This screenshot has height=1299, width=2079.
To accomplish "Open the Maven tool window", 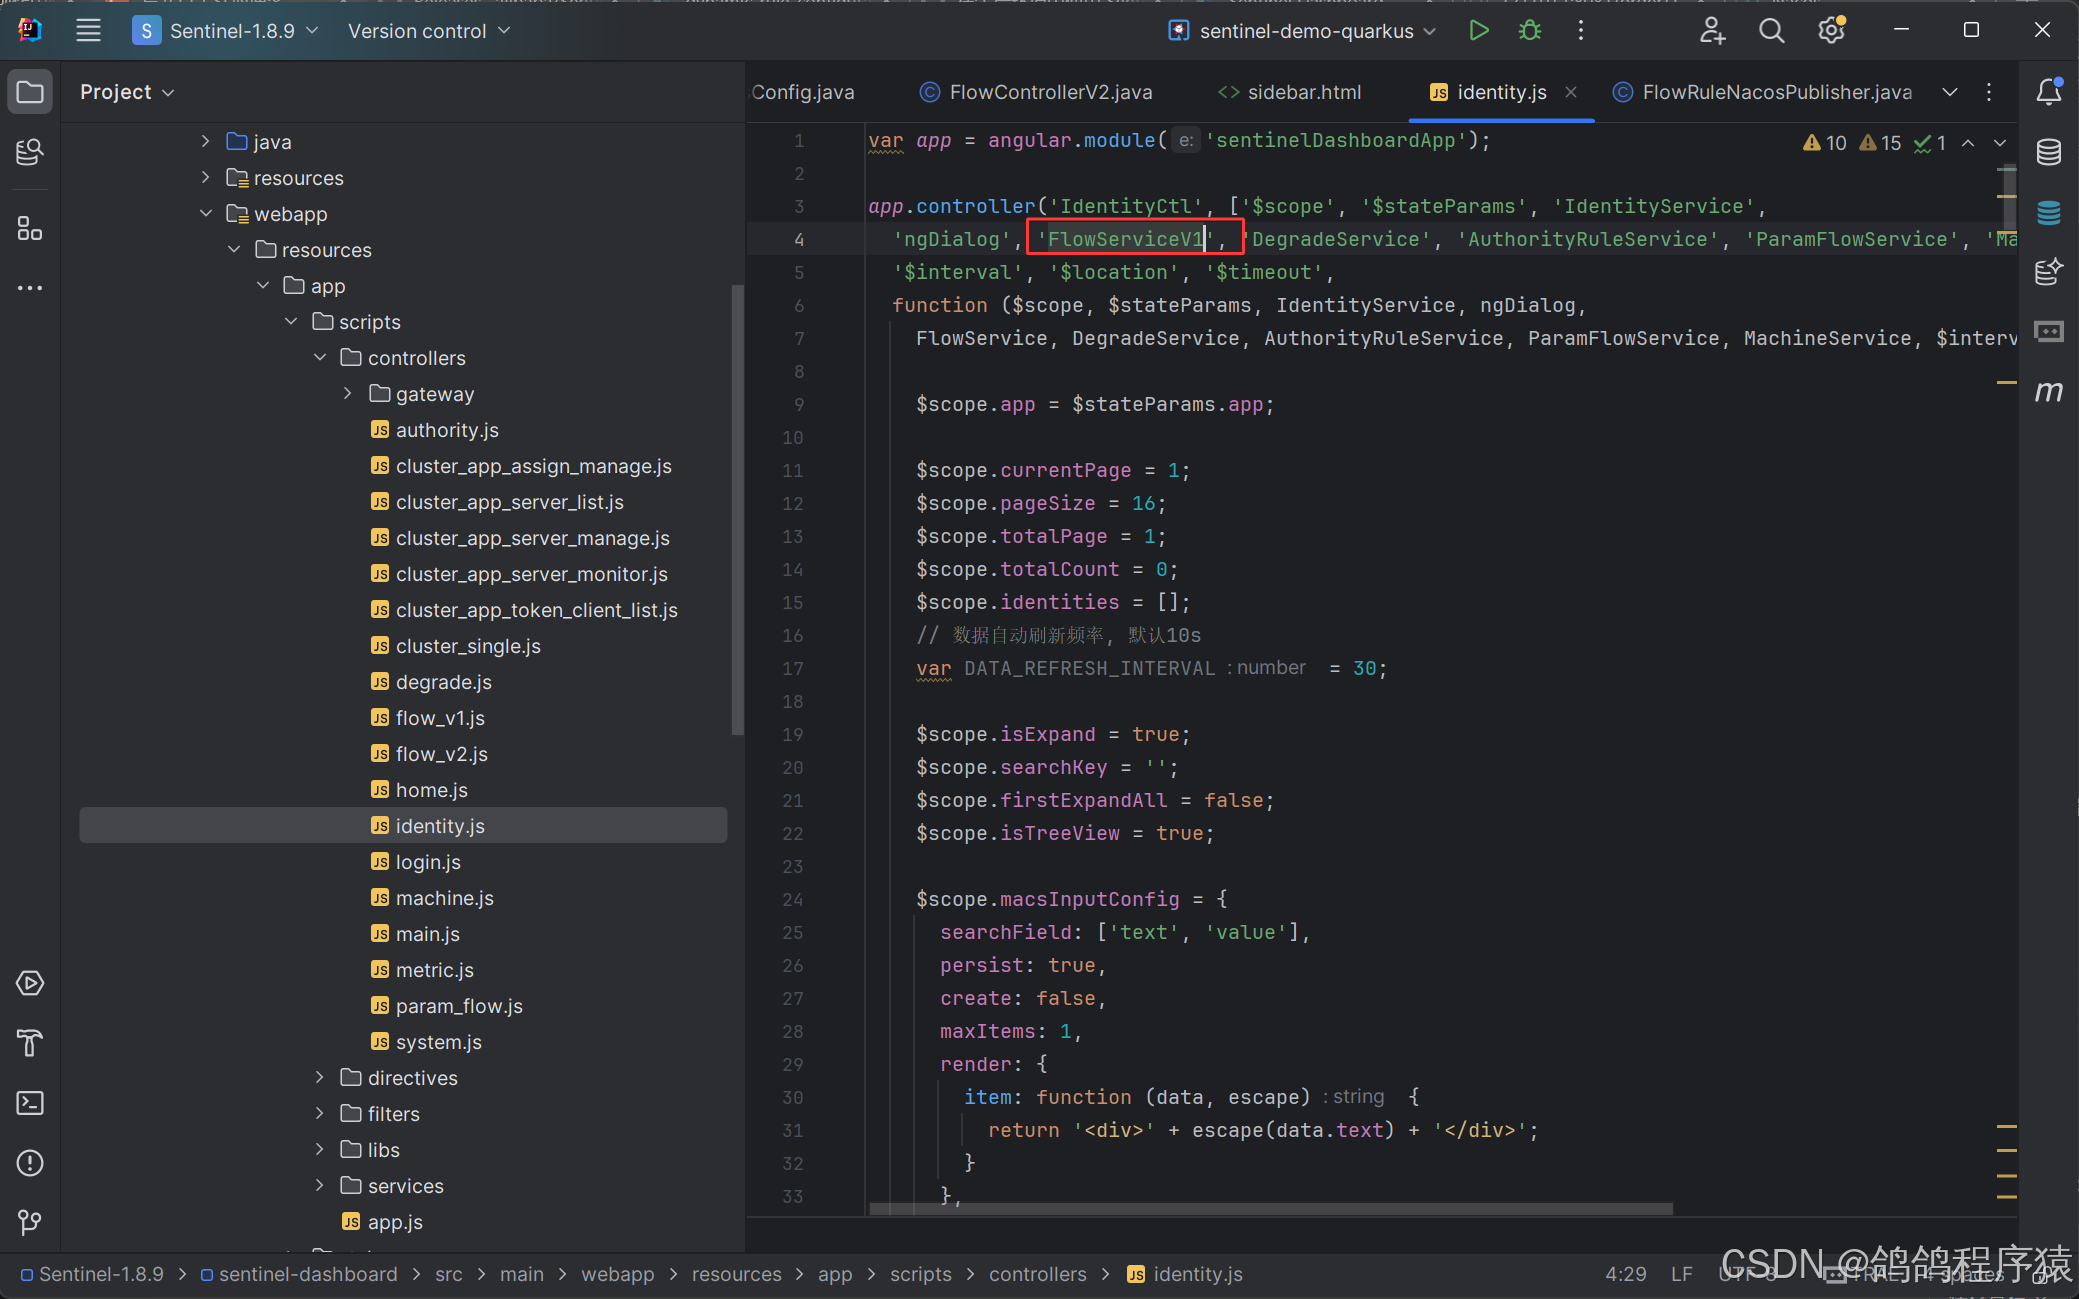I will point(2048,391).
